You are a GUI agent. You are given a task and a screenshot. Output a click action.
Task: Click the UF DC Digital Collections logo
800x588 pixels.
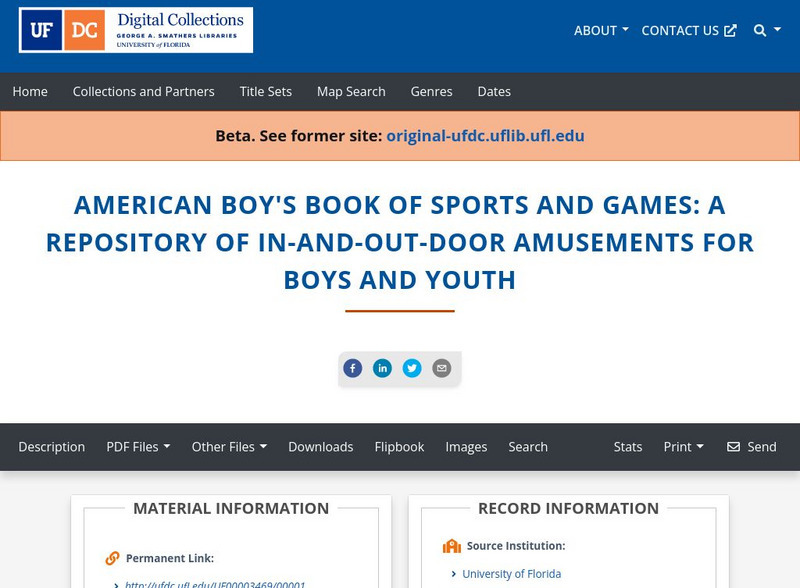pos(134,30)
